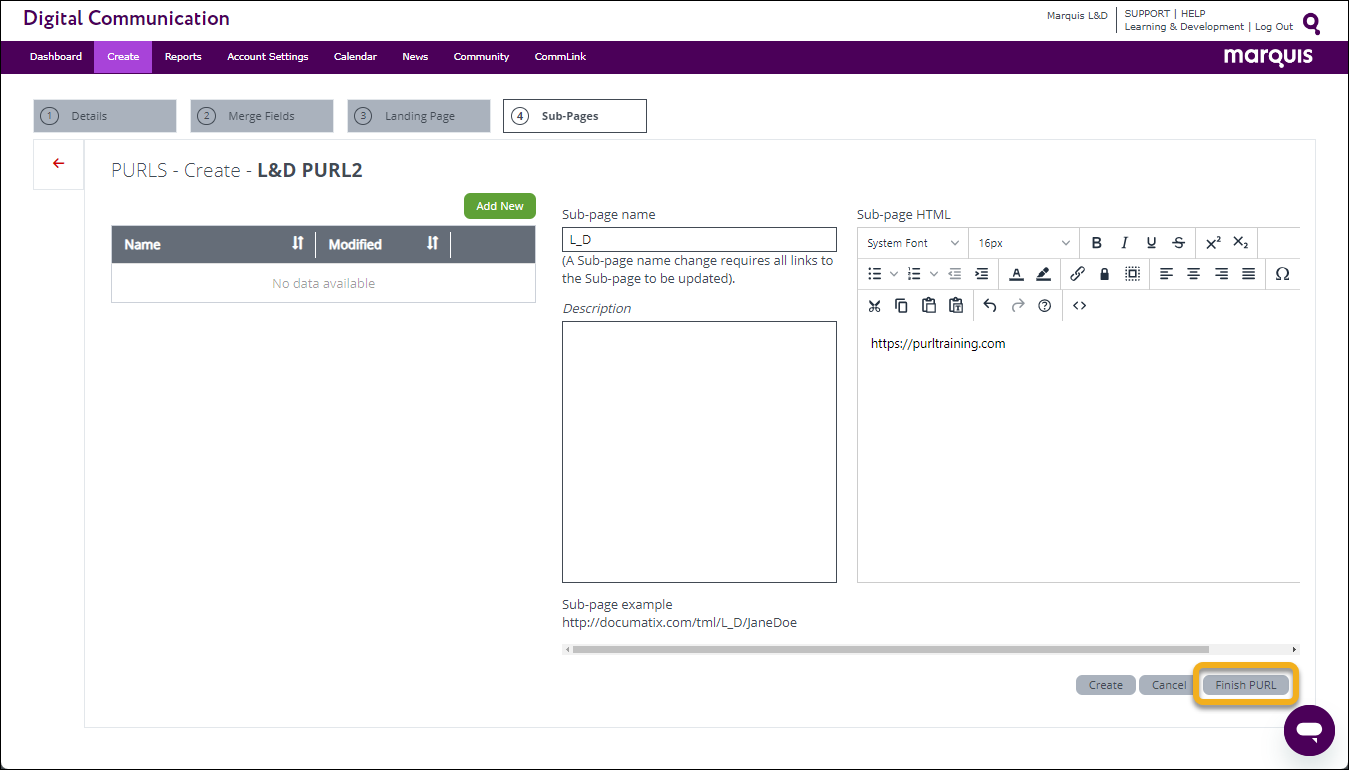Sort the table by Modified
This screenshot has width=1349, height=770.
[432, 243]
